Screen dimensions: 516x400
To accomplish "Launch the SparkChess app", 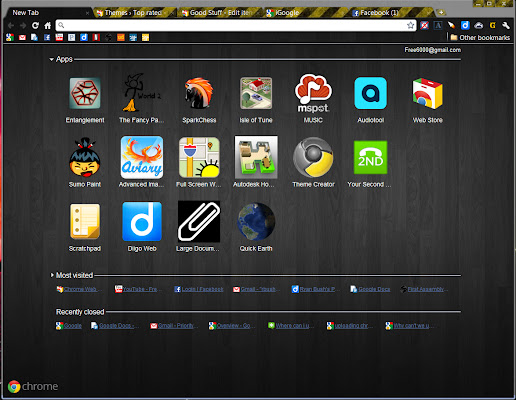I will click(x=199, y=93).
